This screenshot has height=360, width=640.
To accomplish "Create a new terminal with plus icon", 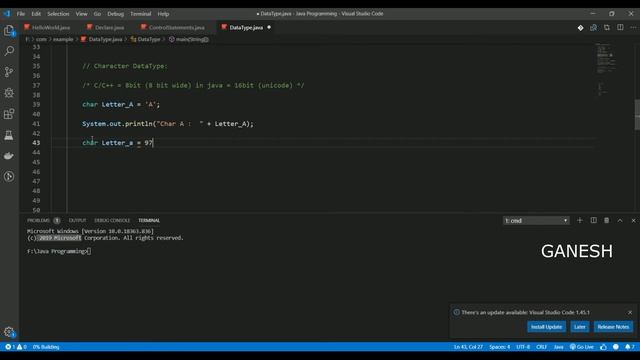I will pos(580,220).
